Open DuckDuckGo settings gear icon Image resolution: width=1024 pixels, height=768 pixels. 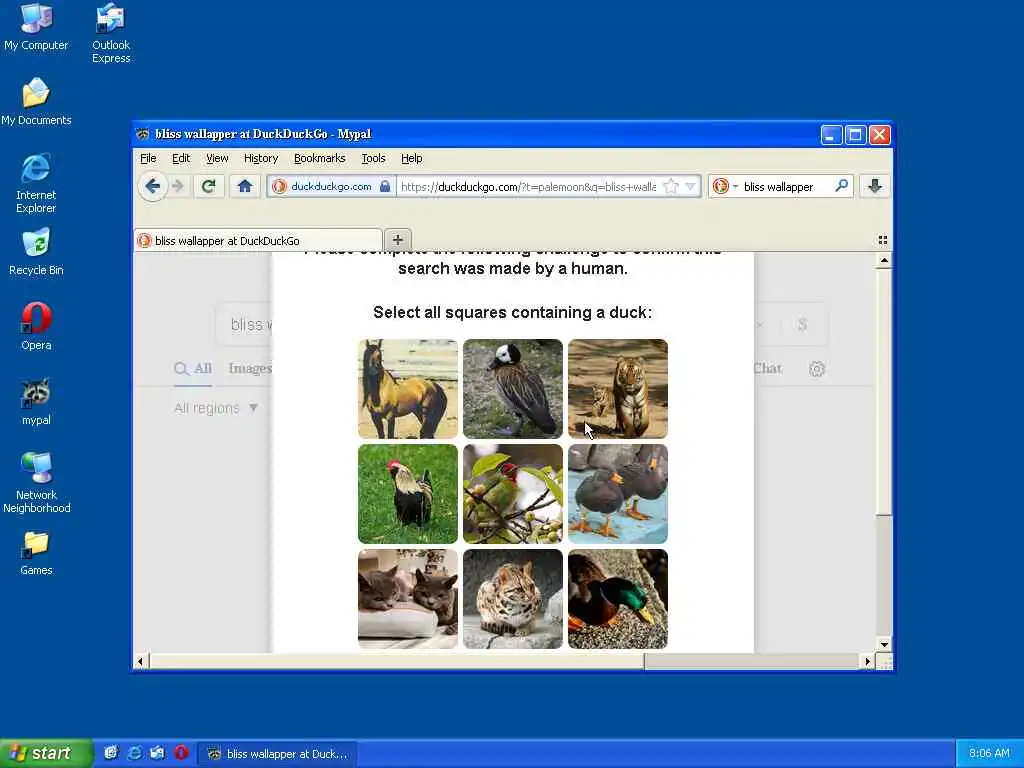[817, 369]
